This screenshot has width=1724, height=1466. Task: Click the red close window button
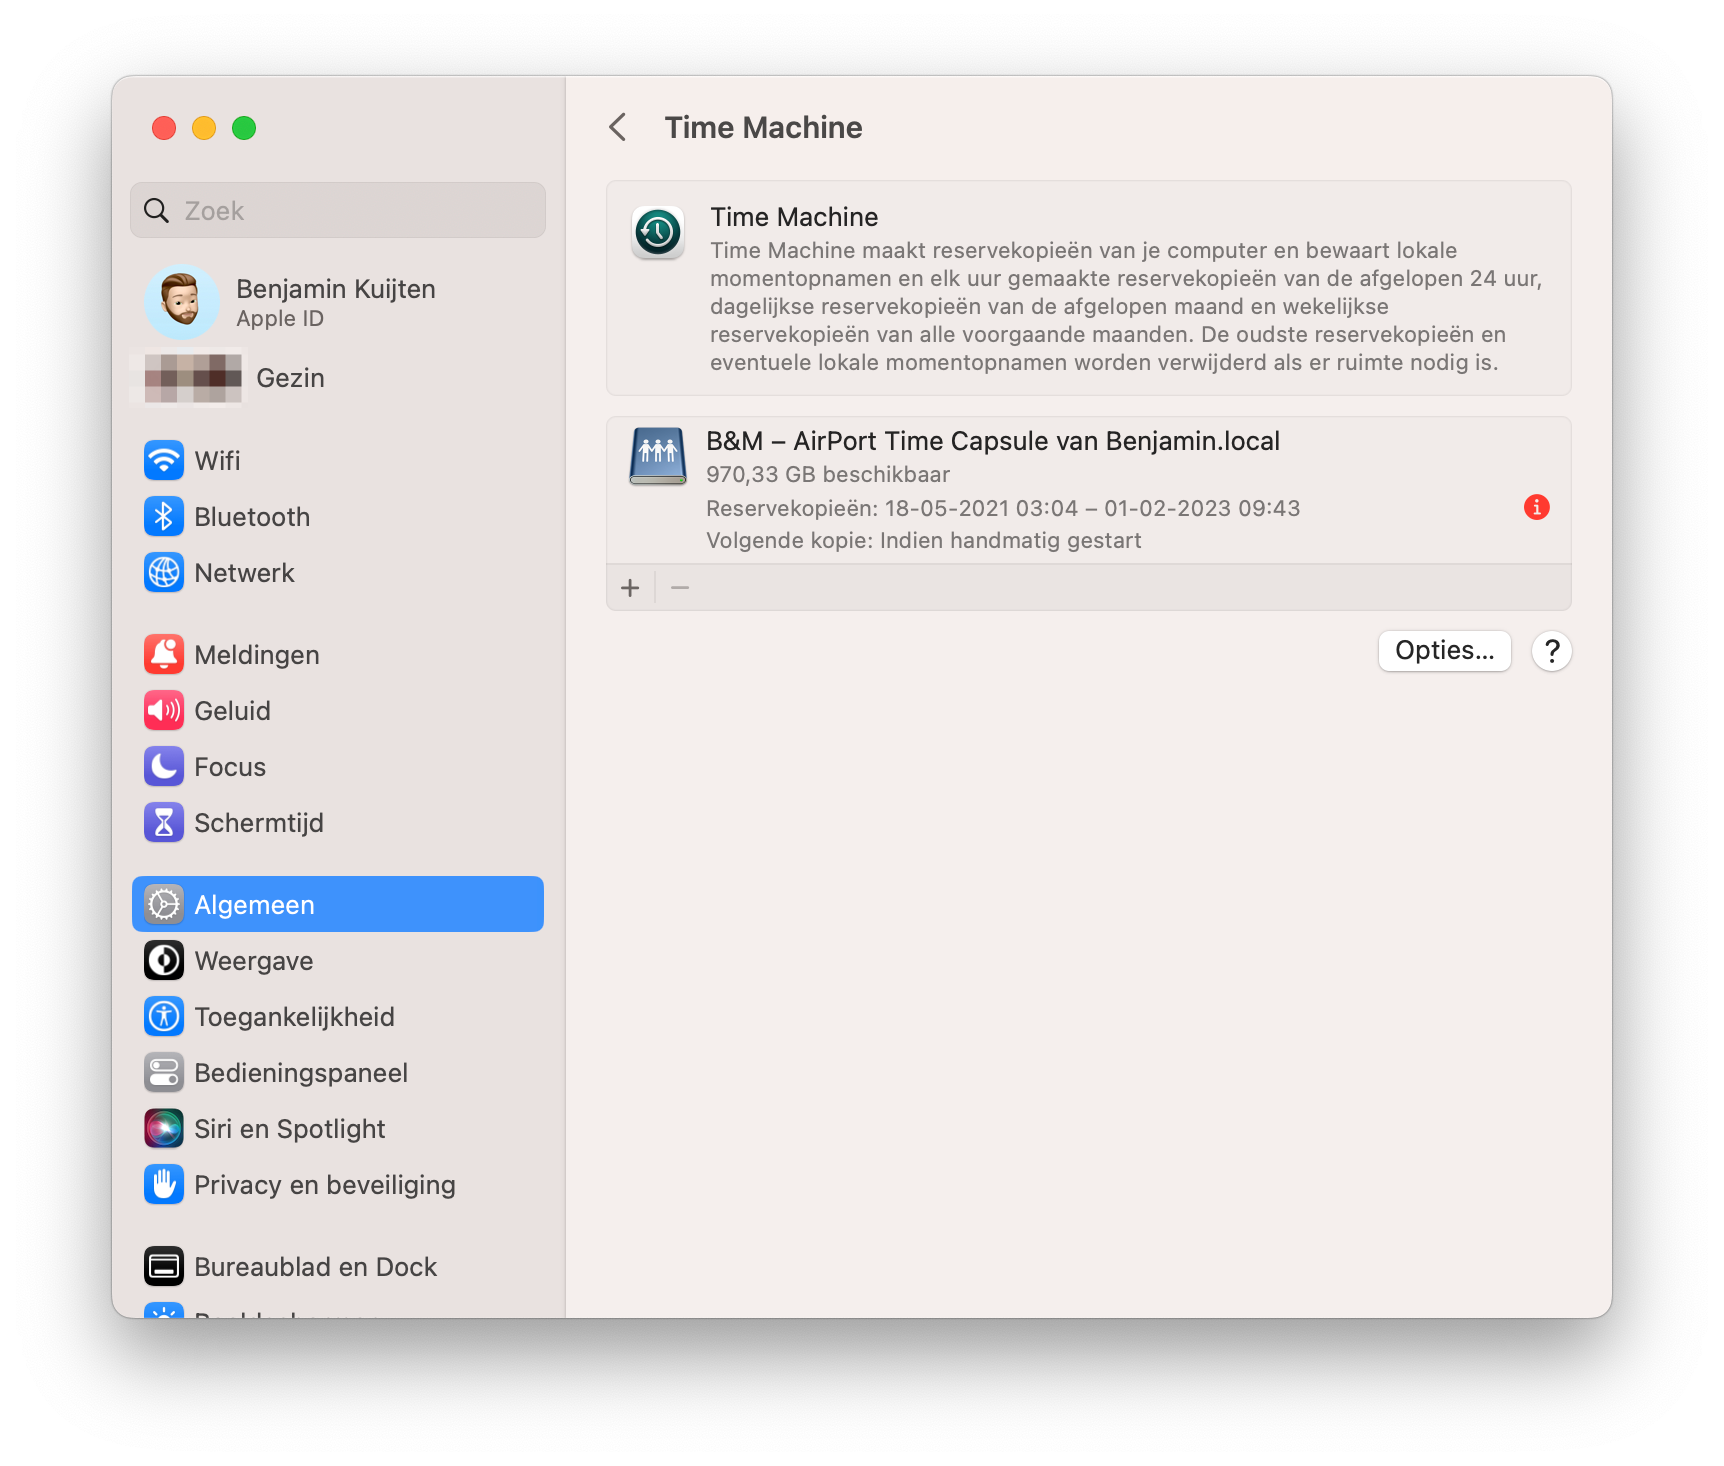[x=164, y=128]
